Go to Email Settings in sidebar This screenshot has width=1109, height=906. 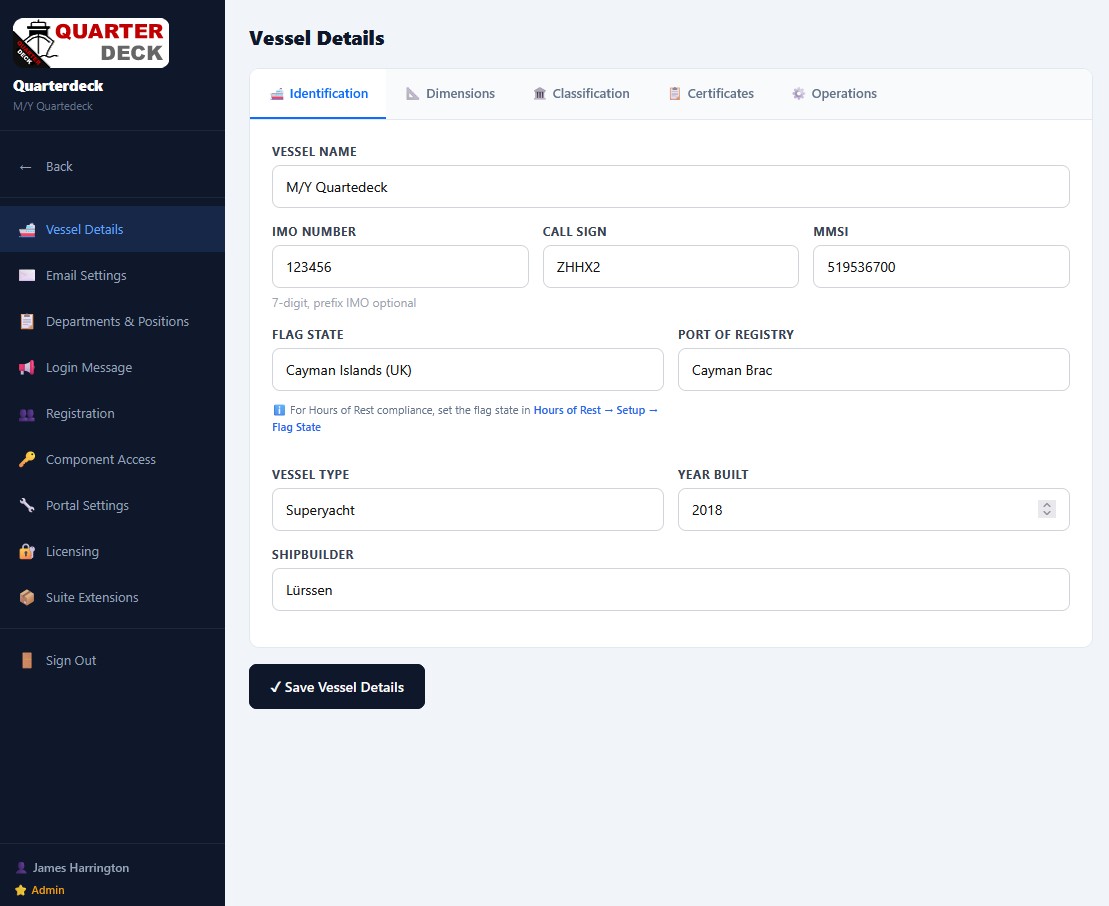click(x=112, y=276)
